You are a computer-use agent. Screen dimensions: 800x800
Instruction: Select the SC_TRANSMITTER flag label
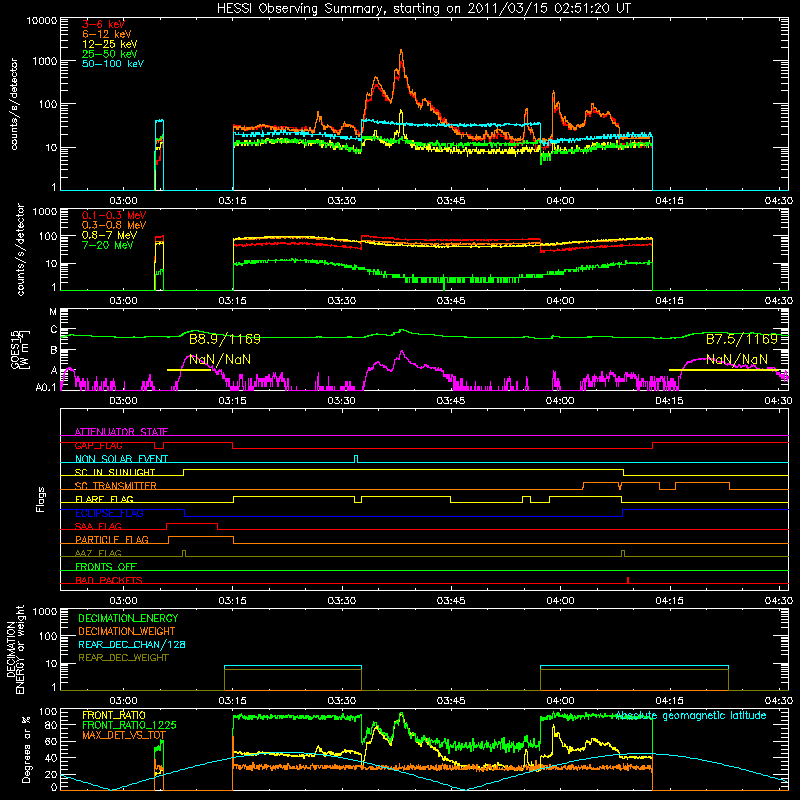pyautogui.click(x=116, y=486)
